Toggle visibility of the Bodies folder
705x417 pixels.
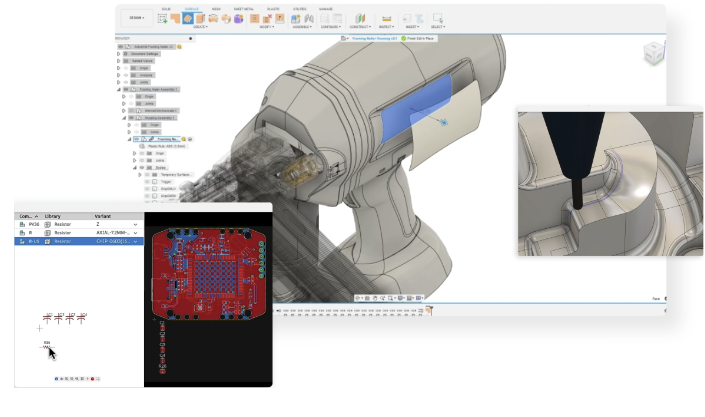point(143,168)
